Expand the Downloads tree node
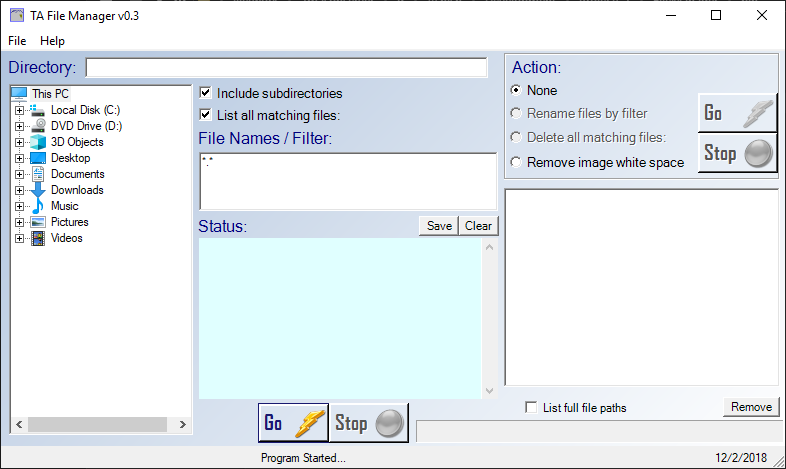This screenshot has width=786, height=469. tap(19, 190)
